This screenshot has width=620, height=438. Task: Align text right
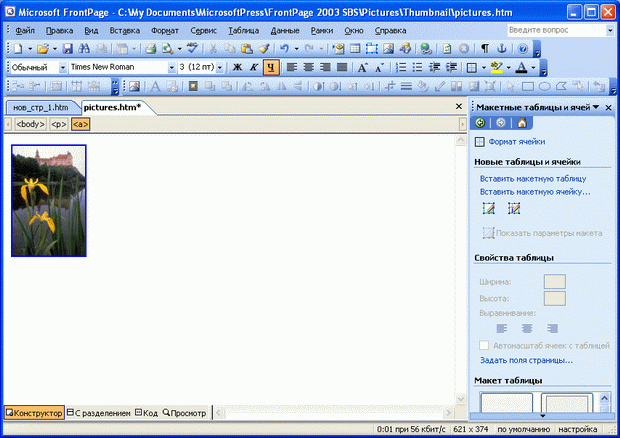tap(325, 68)
